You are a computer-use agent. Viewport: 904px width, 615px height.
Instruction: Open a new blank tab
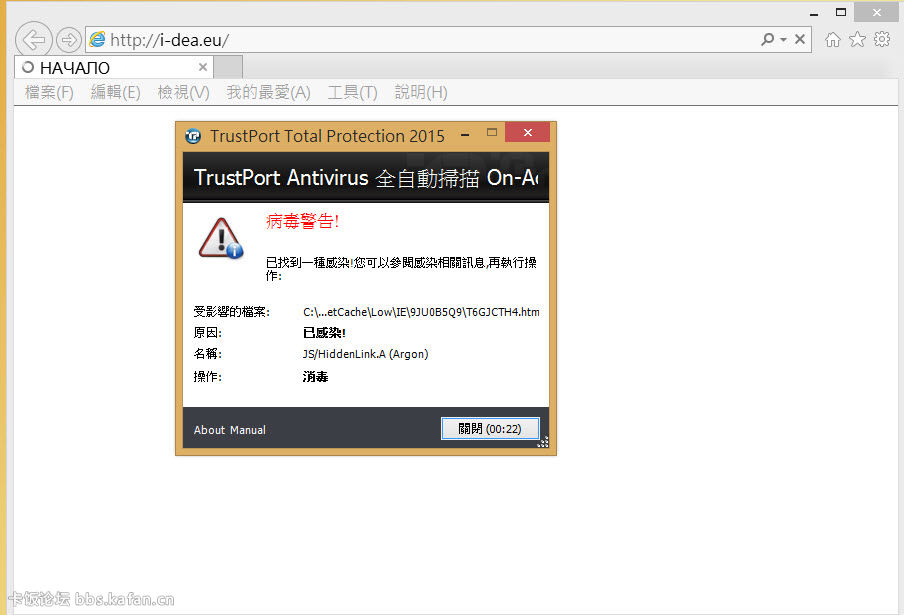click(229, 68)
